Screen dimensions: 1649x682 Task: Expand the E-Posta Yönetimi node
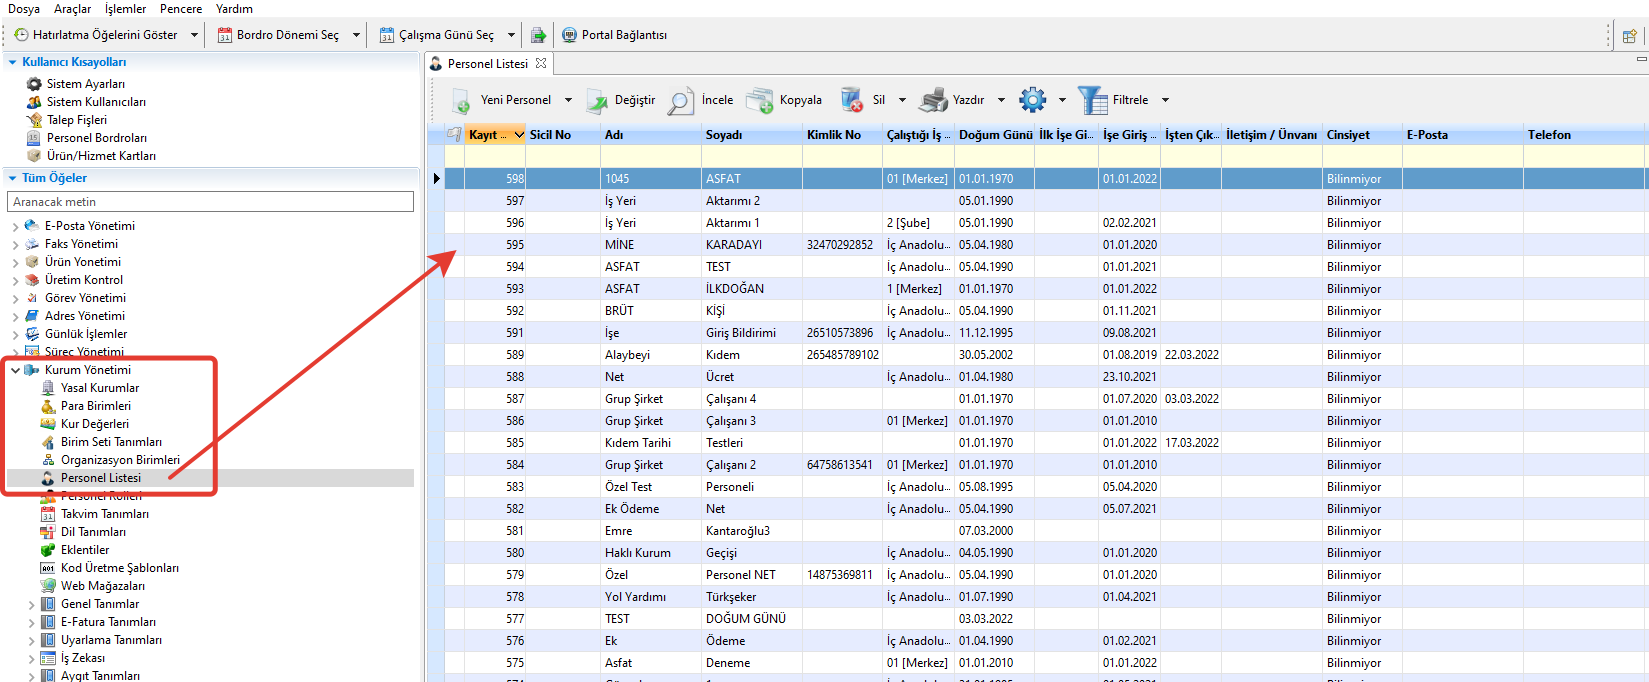coord(15,226)
